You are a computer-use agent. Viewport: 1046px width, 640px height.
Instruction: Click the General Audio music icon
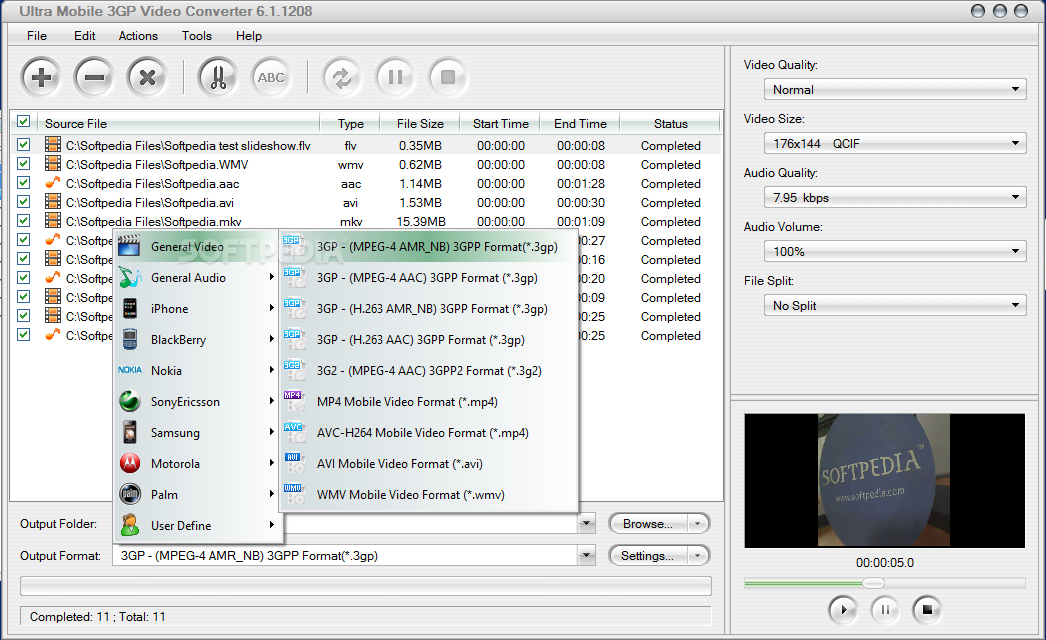[x=129, y=278]
